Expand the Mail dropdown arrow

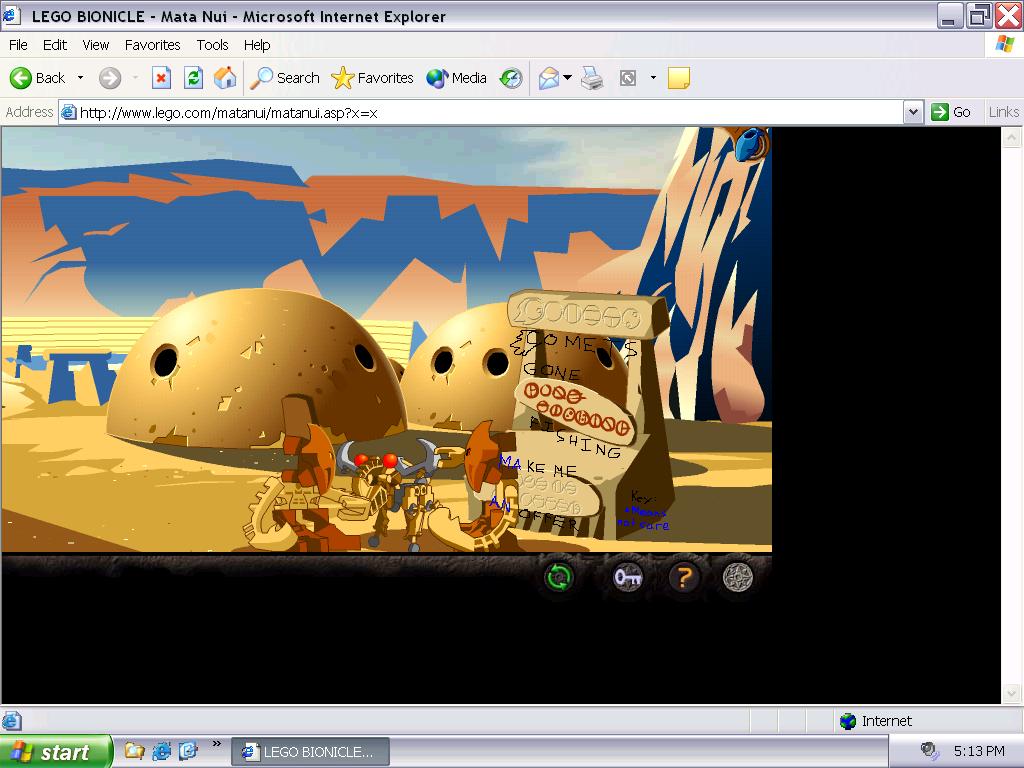[568, 78]
